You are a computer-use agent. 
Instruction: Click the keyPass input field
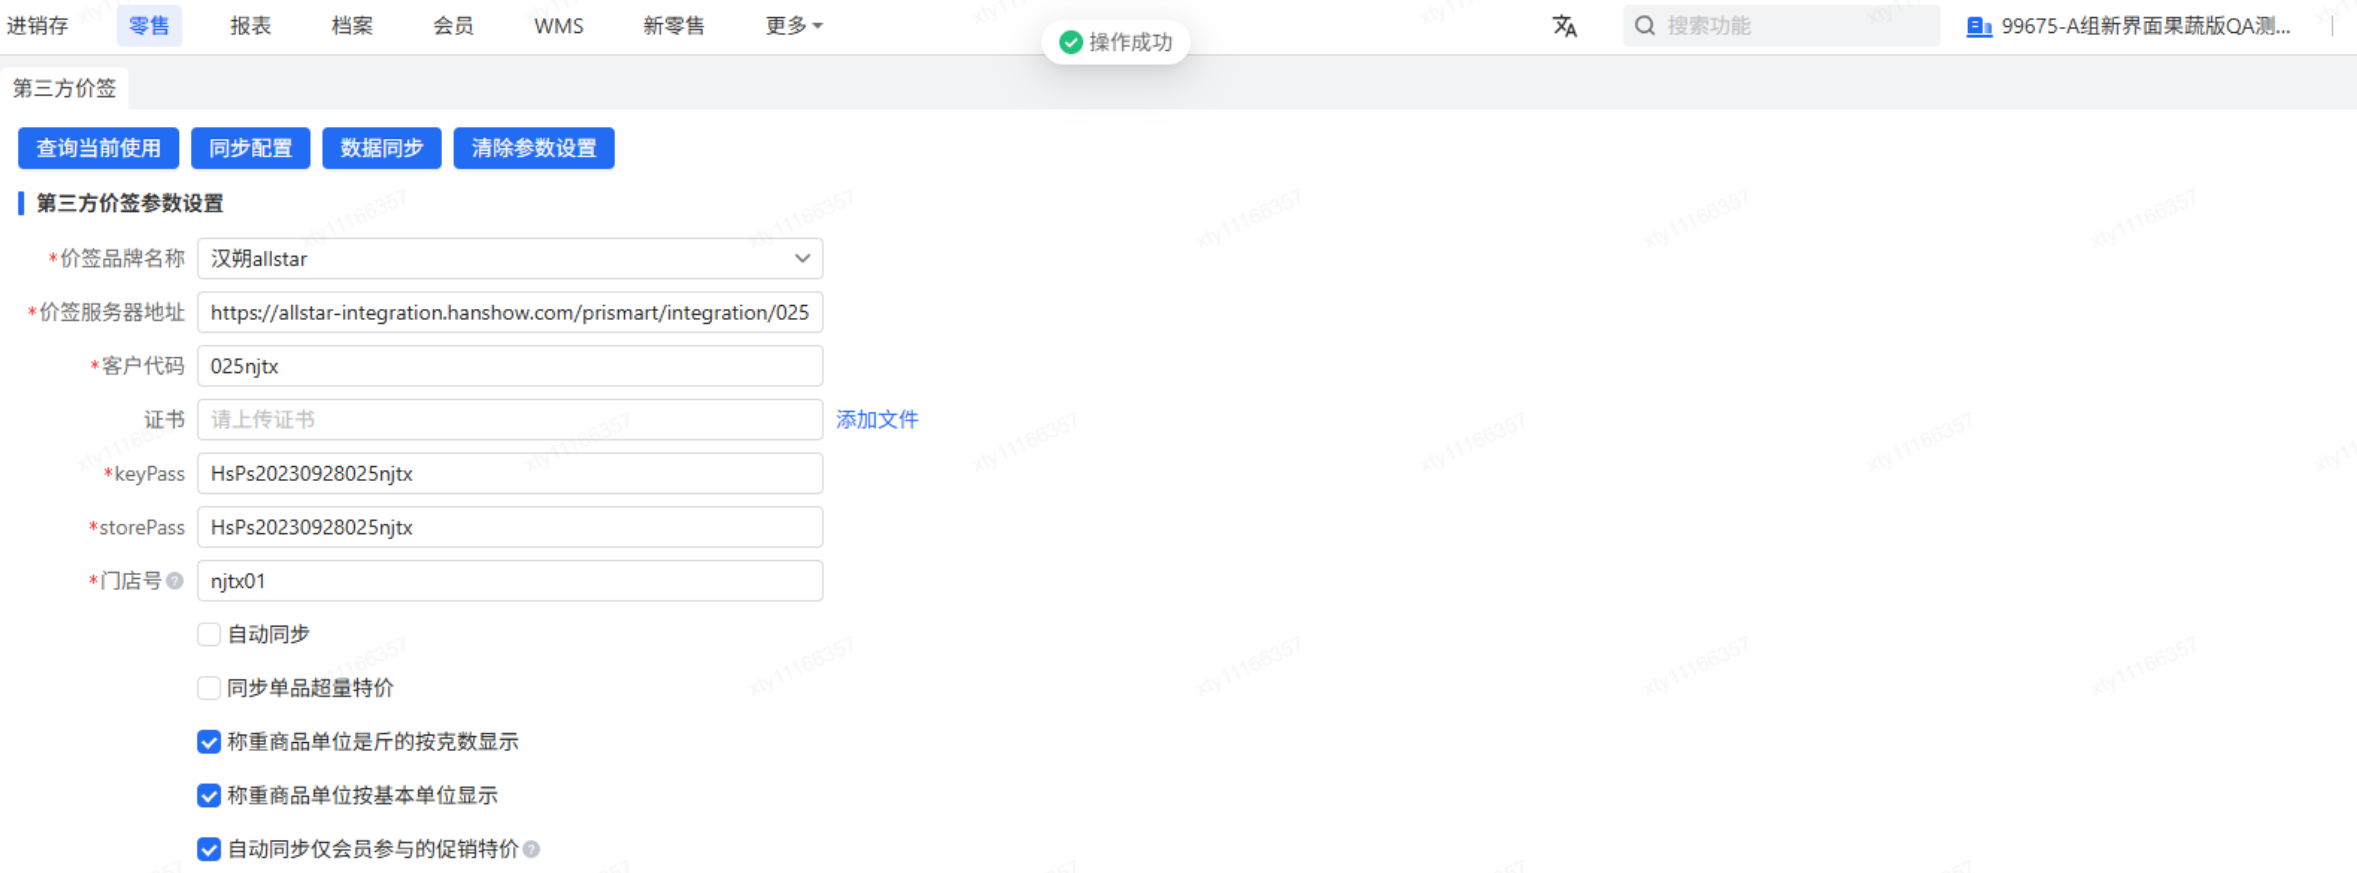click(x=510, y=474)
